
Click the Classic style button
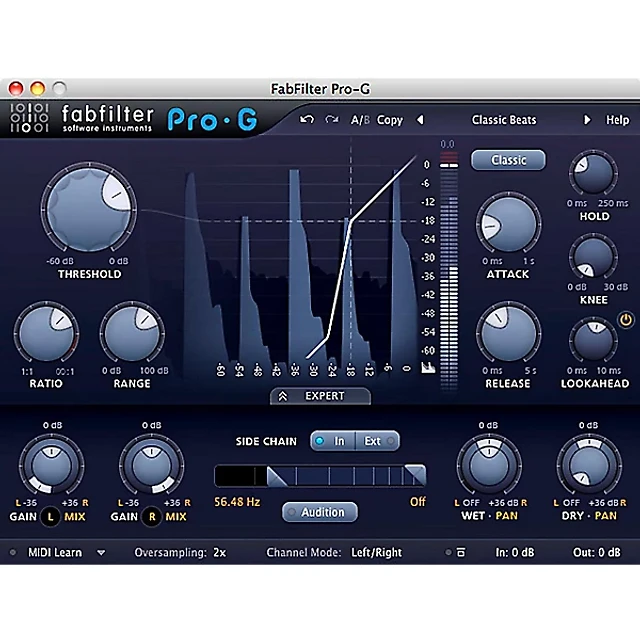[508, 160]
